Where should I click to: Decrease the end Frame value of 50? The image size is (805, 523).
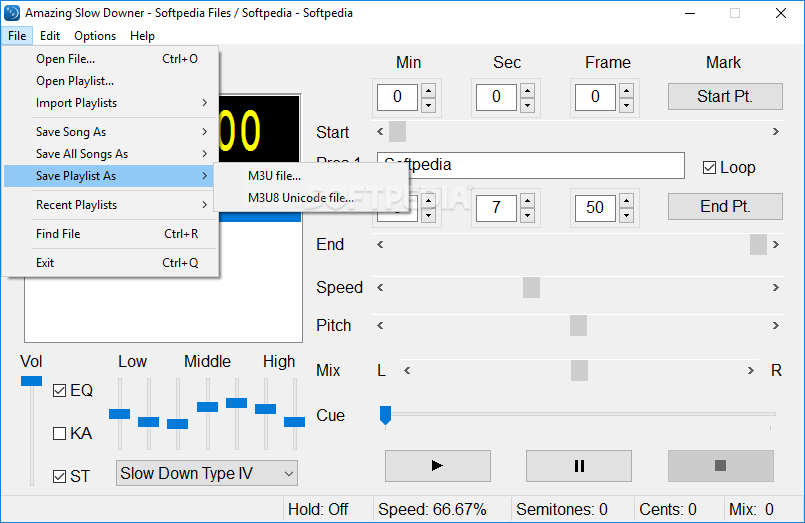pos(626,215)
